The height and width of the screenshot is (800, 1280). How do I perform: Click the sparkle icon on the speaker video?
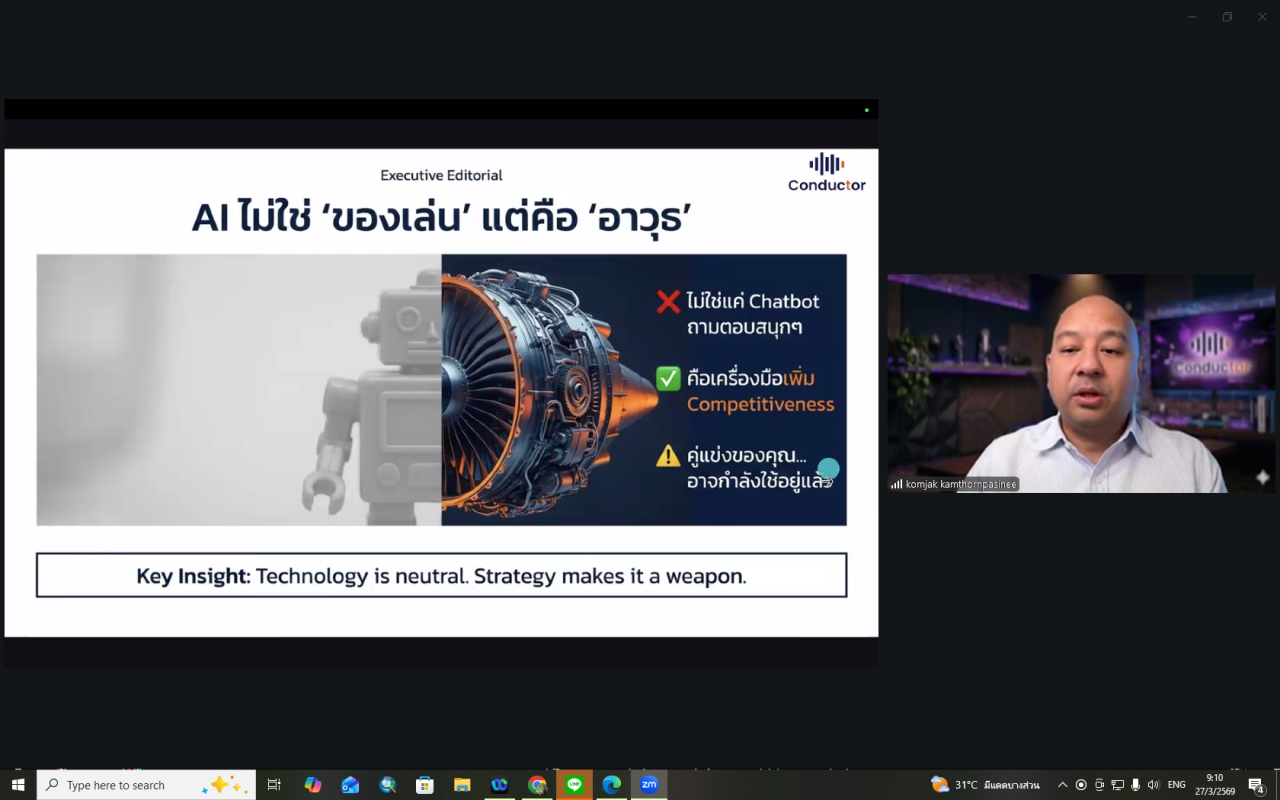point(1262,478)
